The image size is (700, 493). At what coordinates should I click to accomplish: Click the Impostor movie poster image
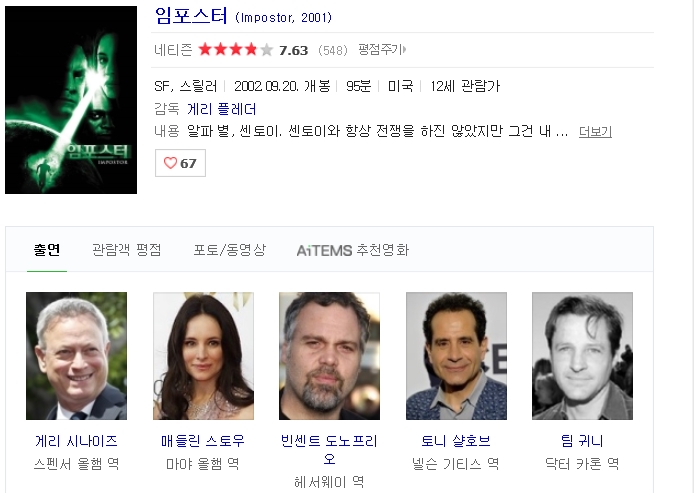tap(71, 100)
